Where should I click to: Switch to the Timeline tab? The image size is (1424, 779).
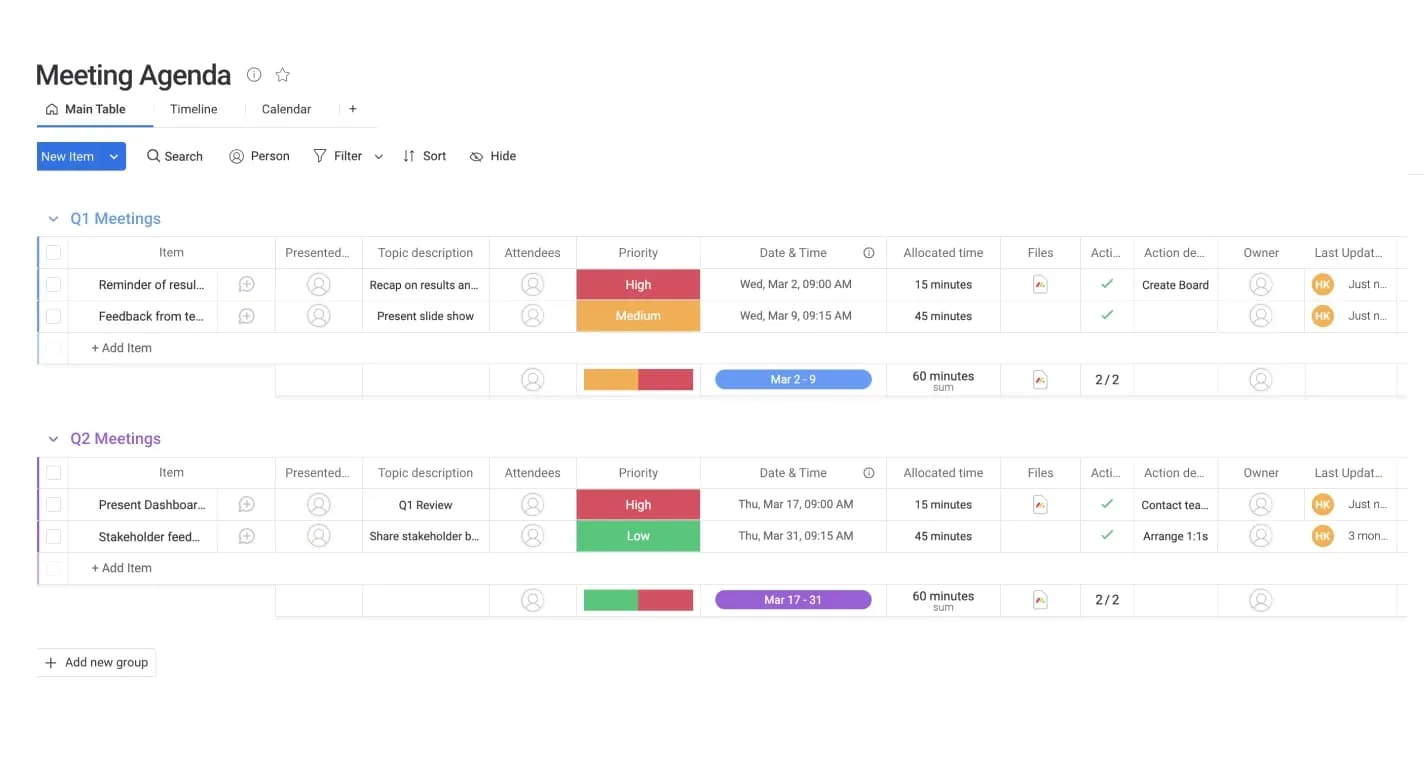(x=193, y=109)
